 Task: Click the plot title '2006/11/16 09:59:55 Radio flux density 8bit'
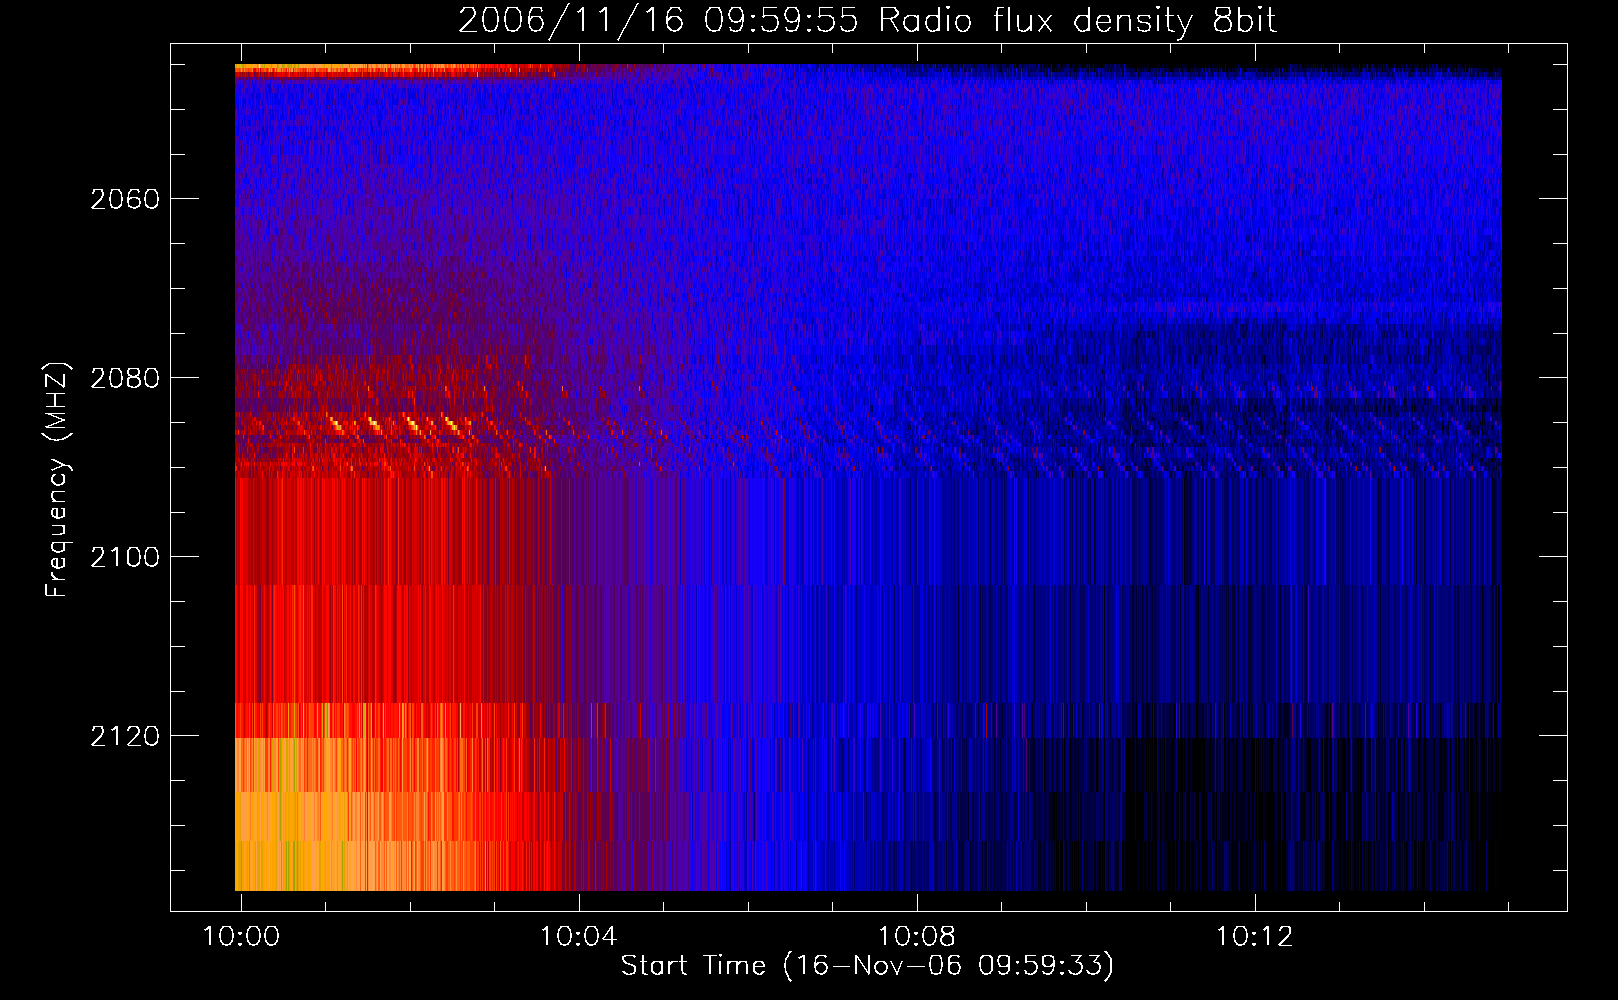867,21
